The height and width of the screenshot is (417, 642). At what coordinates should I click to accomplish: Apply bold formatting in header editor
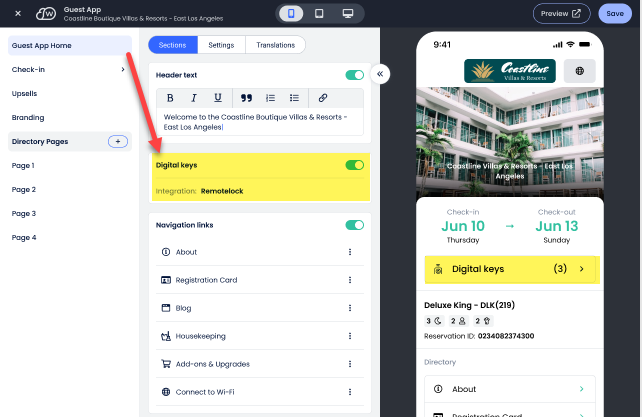click(x=170, y=98)
